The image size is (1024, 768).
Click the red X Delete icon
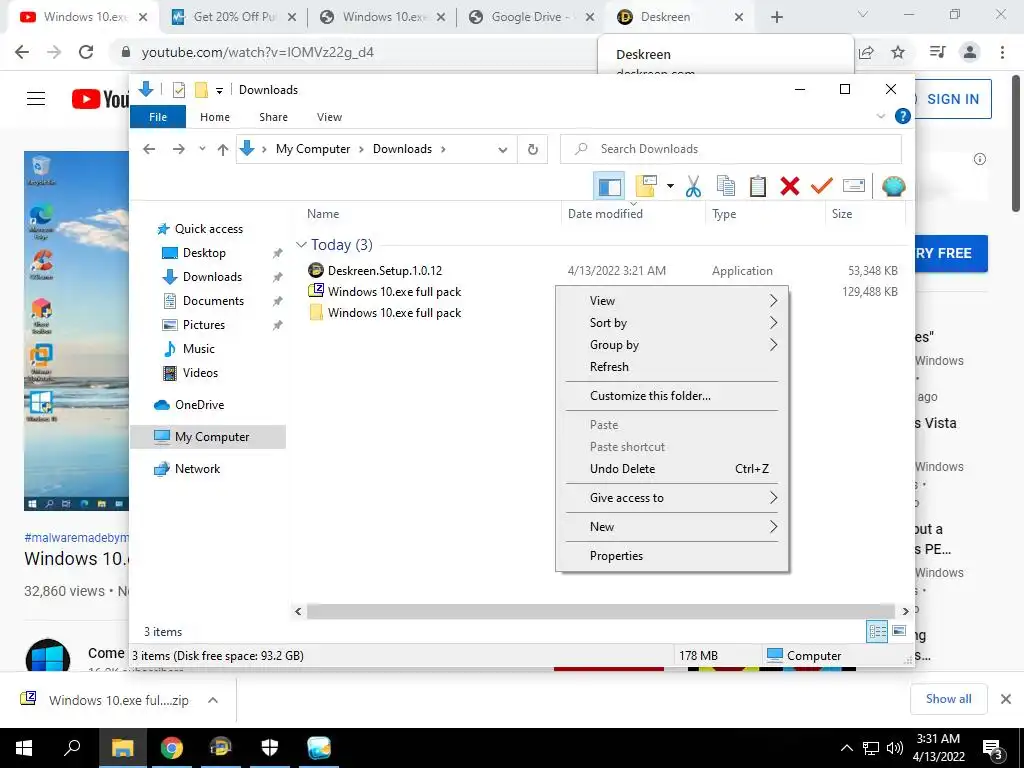(790, 186)
